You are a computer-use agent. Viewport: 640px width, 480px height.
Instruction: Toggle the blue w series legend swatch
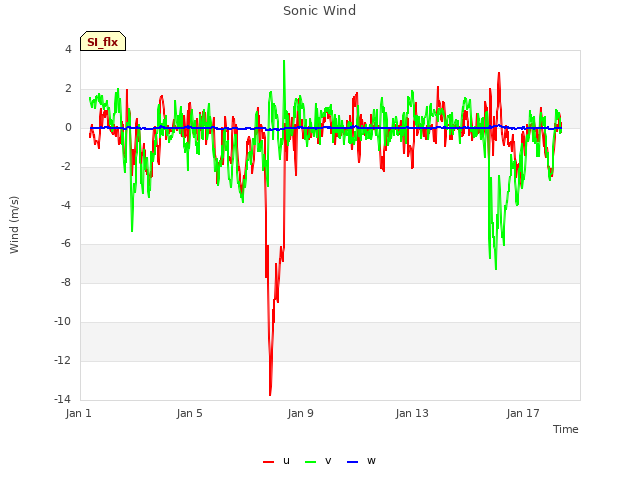(x=352, y=462)
